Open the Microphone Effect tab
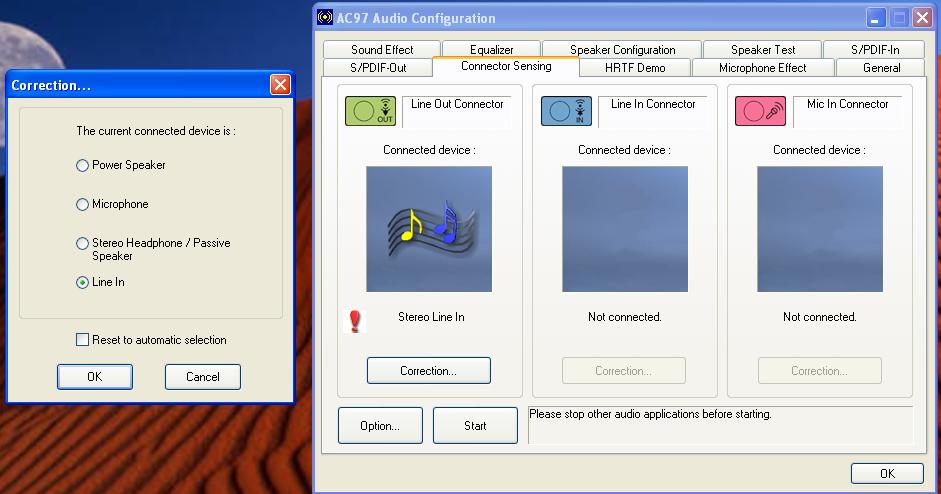Image resolution: width=941 pixels, height=494 pixels. click(x=763, y=68)
